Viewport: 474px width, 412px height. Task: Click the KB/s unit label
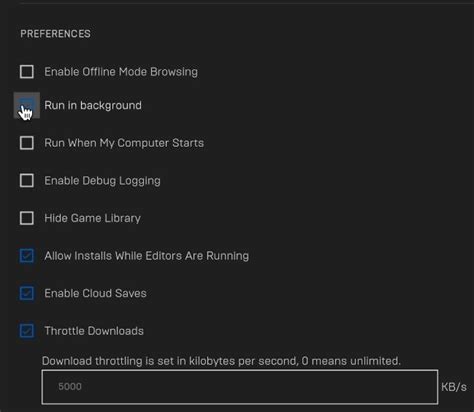(454, 387)
